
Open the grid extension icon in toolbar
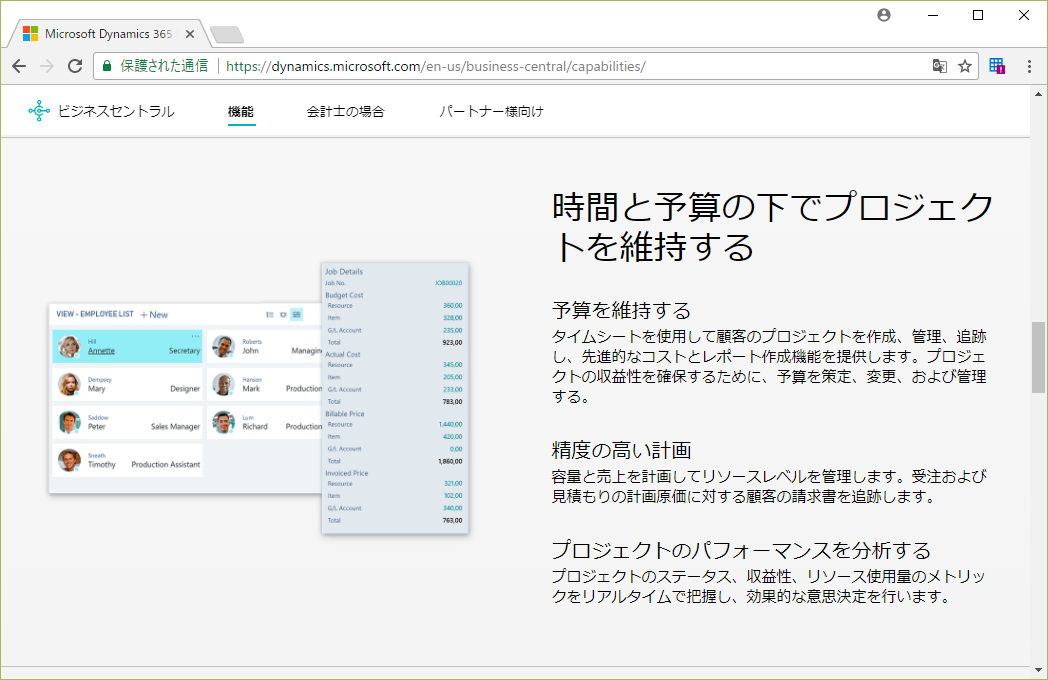(x=997, y=66)
